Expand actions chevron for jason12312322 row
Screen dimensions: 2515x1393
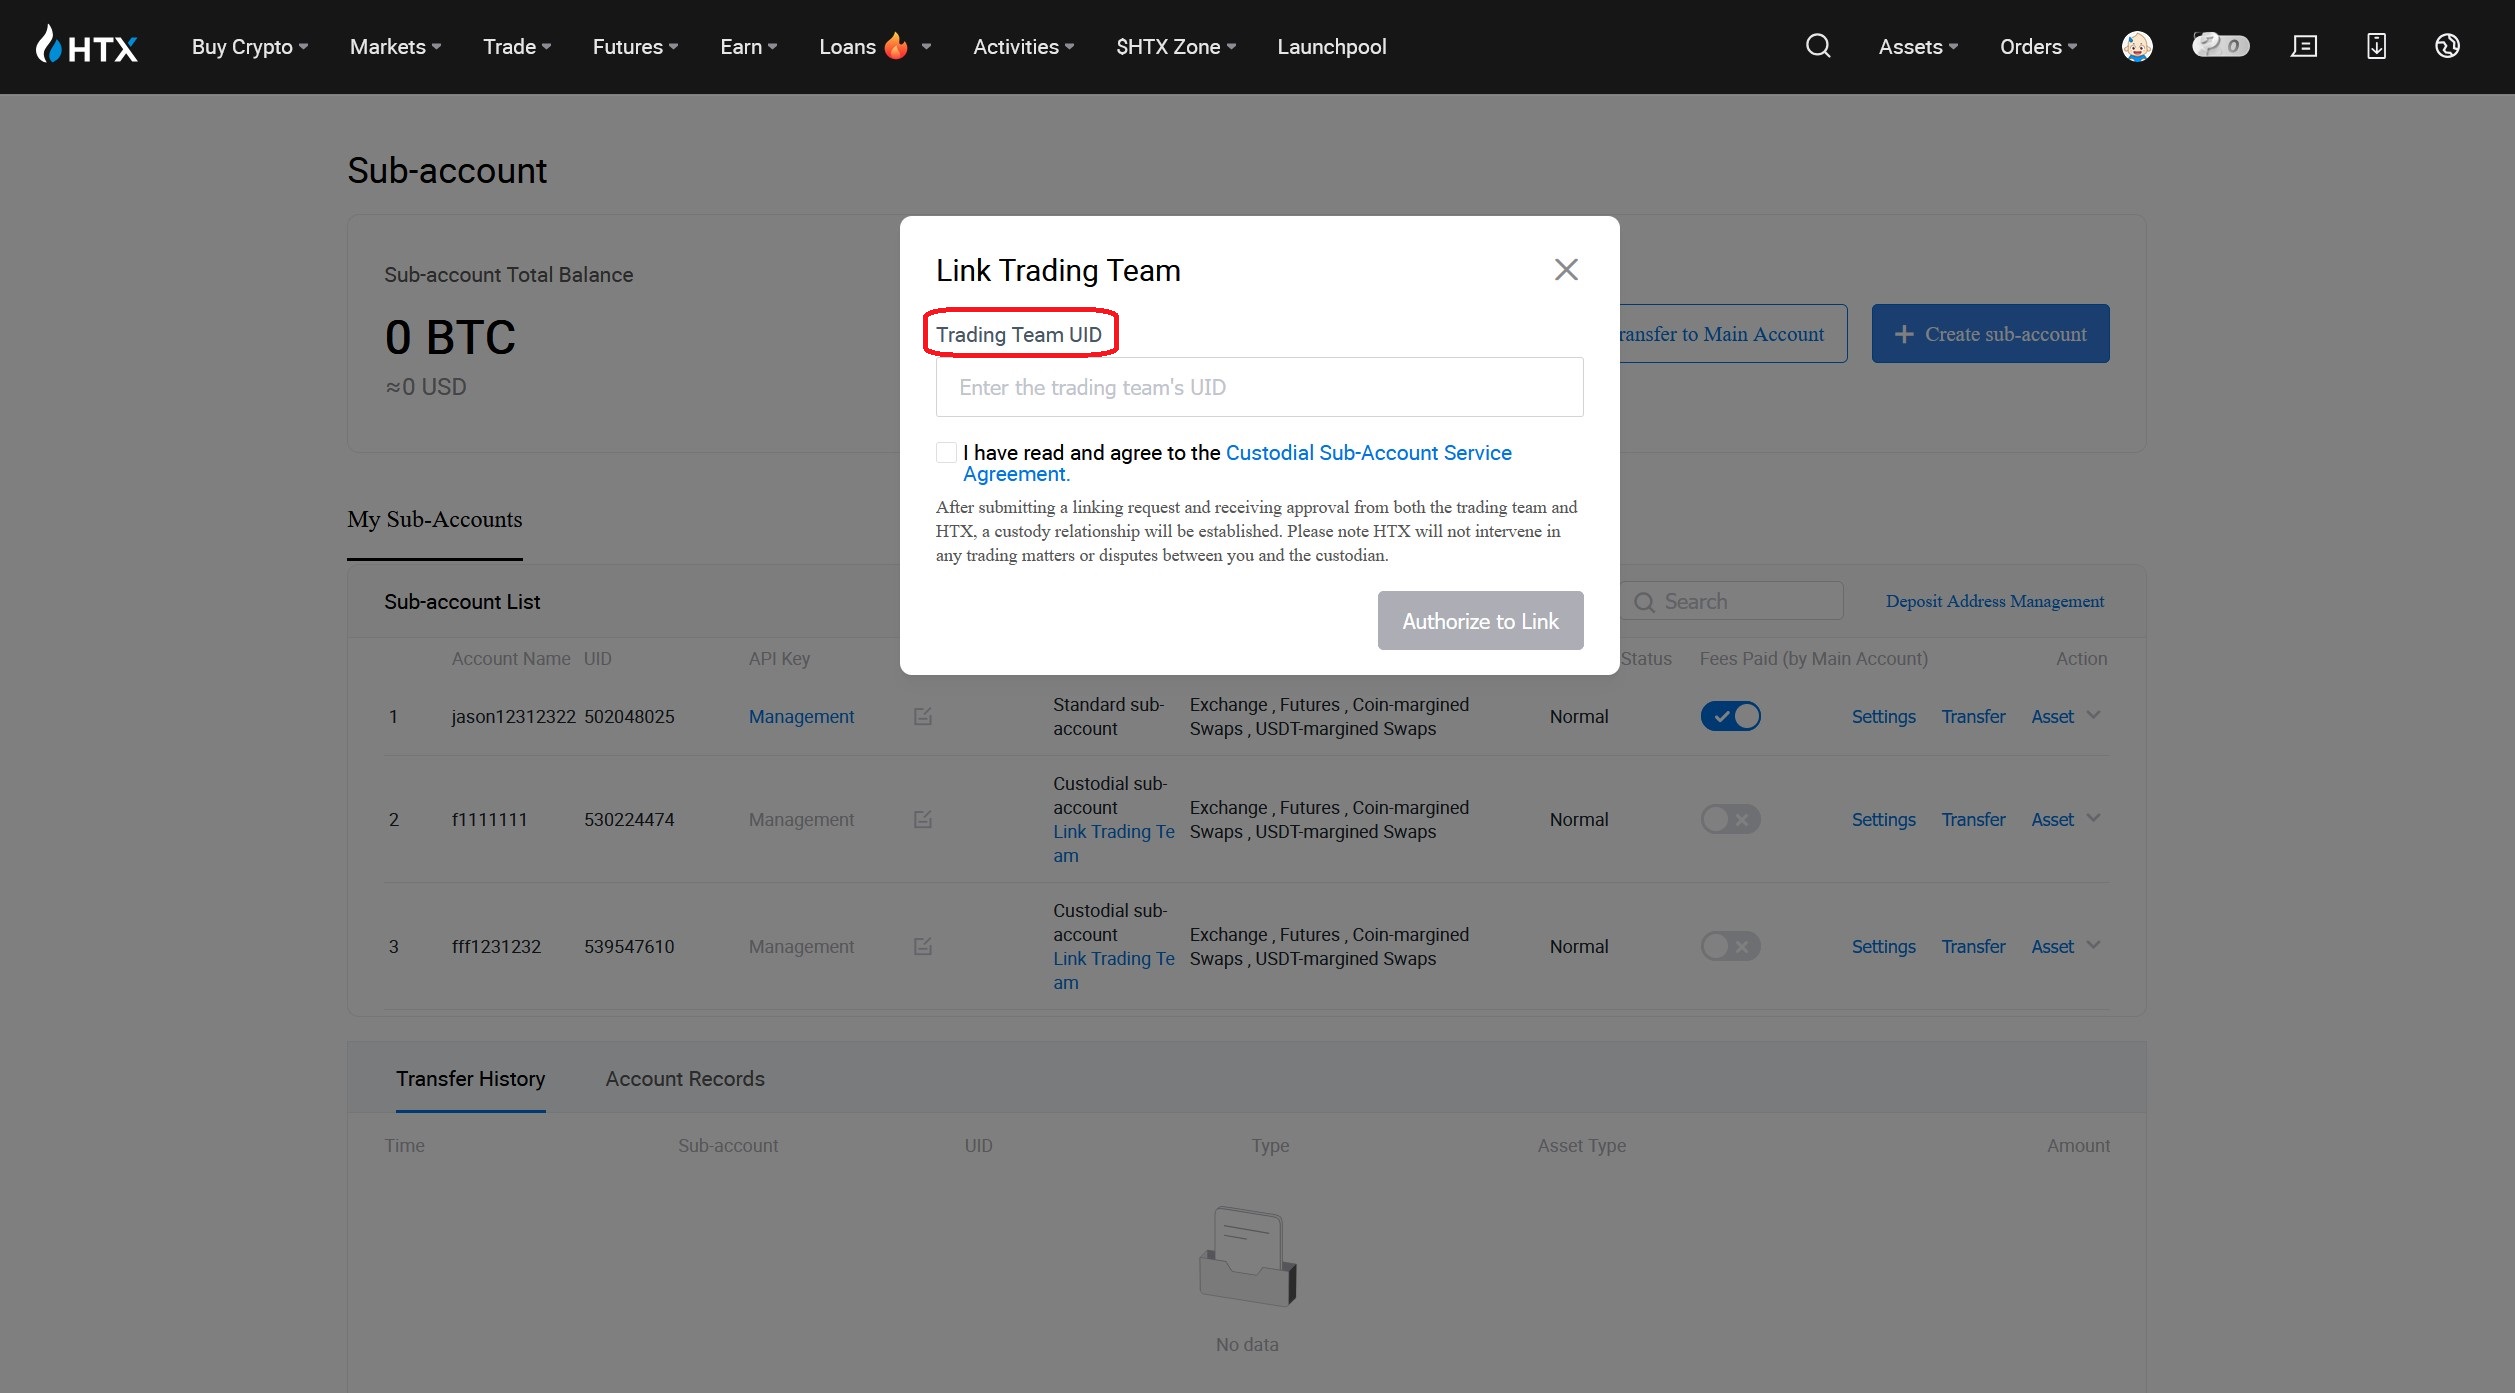(x=2094, y=715)
